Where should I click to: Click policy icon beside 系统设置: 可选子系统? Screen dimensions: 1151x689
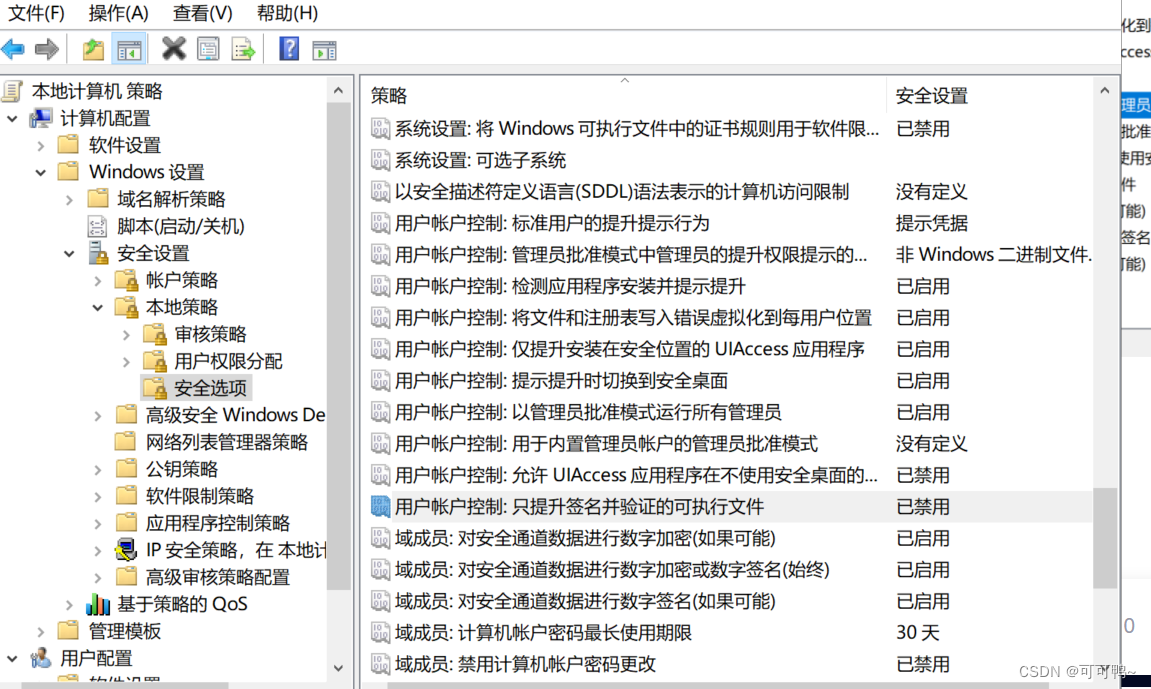[380, 160]
